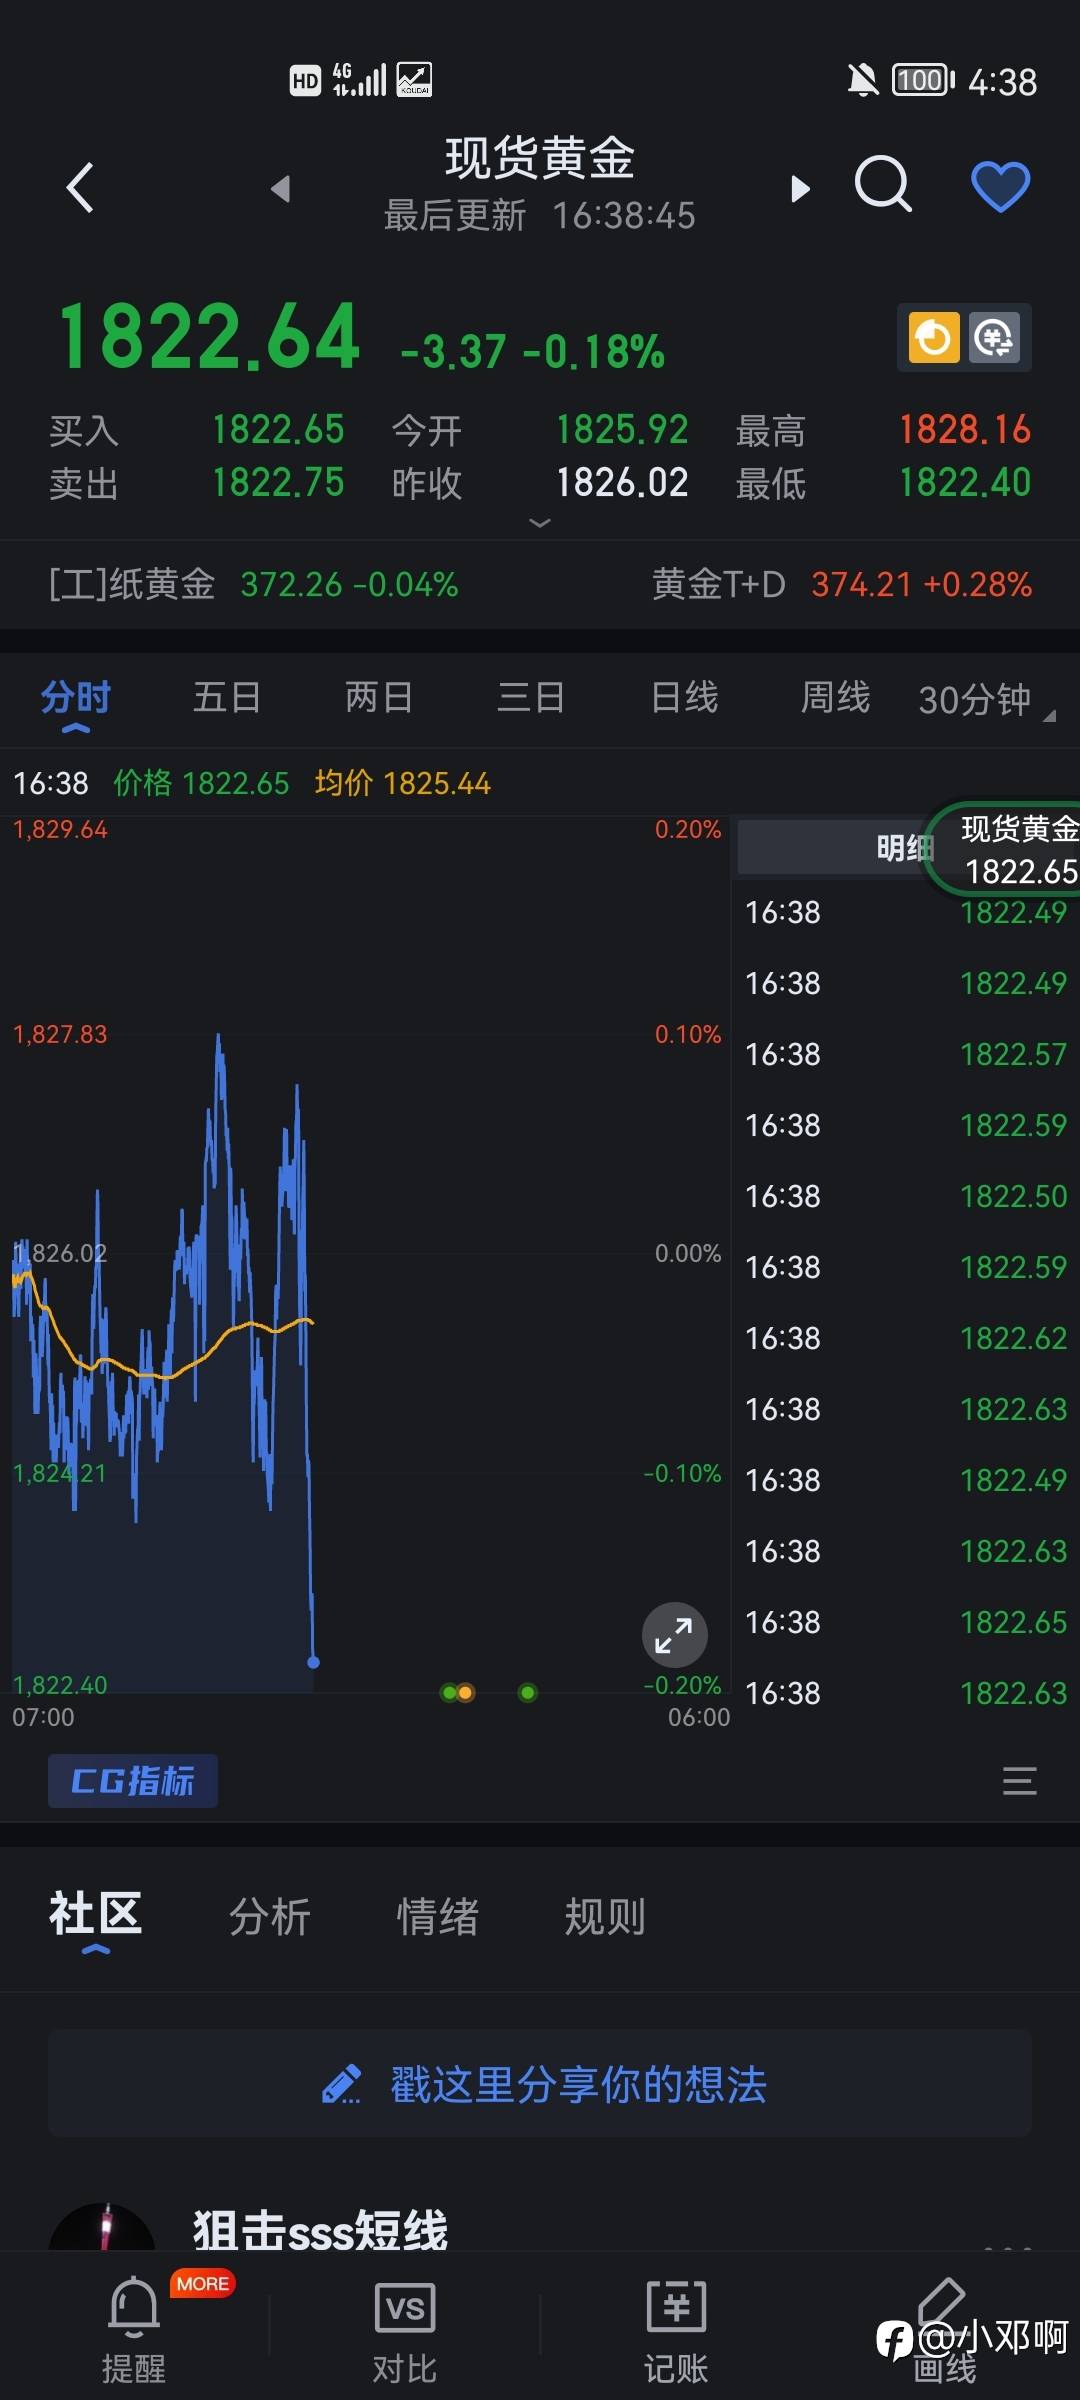Select the 两日 chart tab
The width and height of the screenshot is (1080, 2400).
[379, 698]
